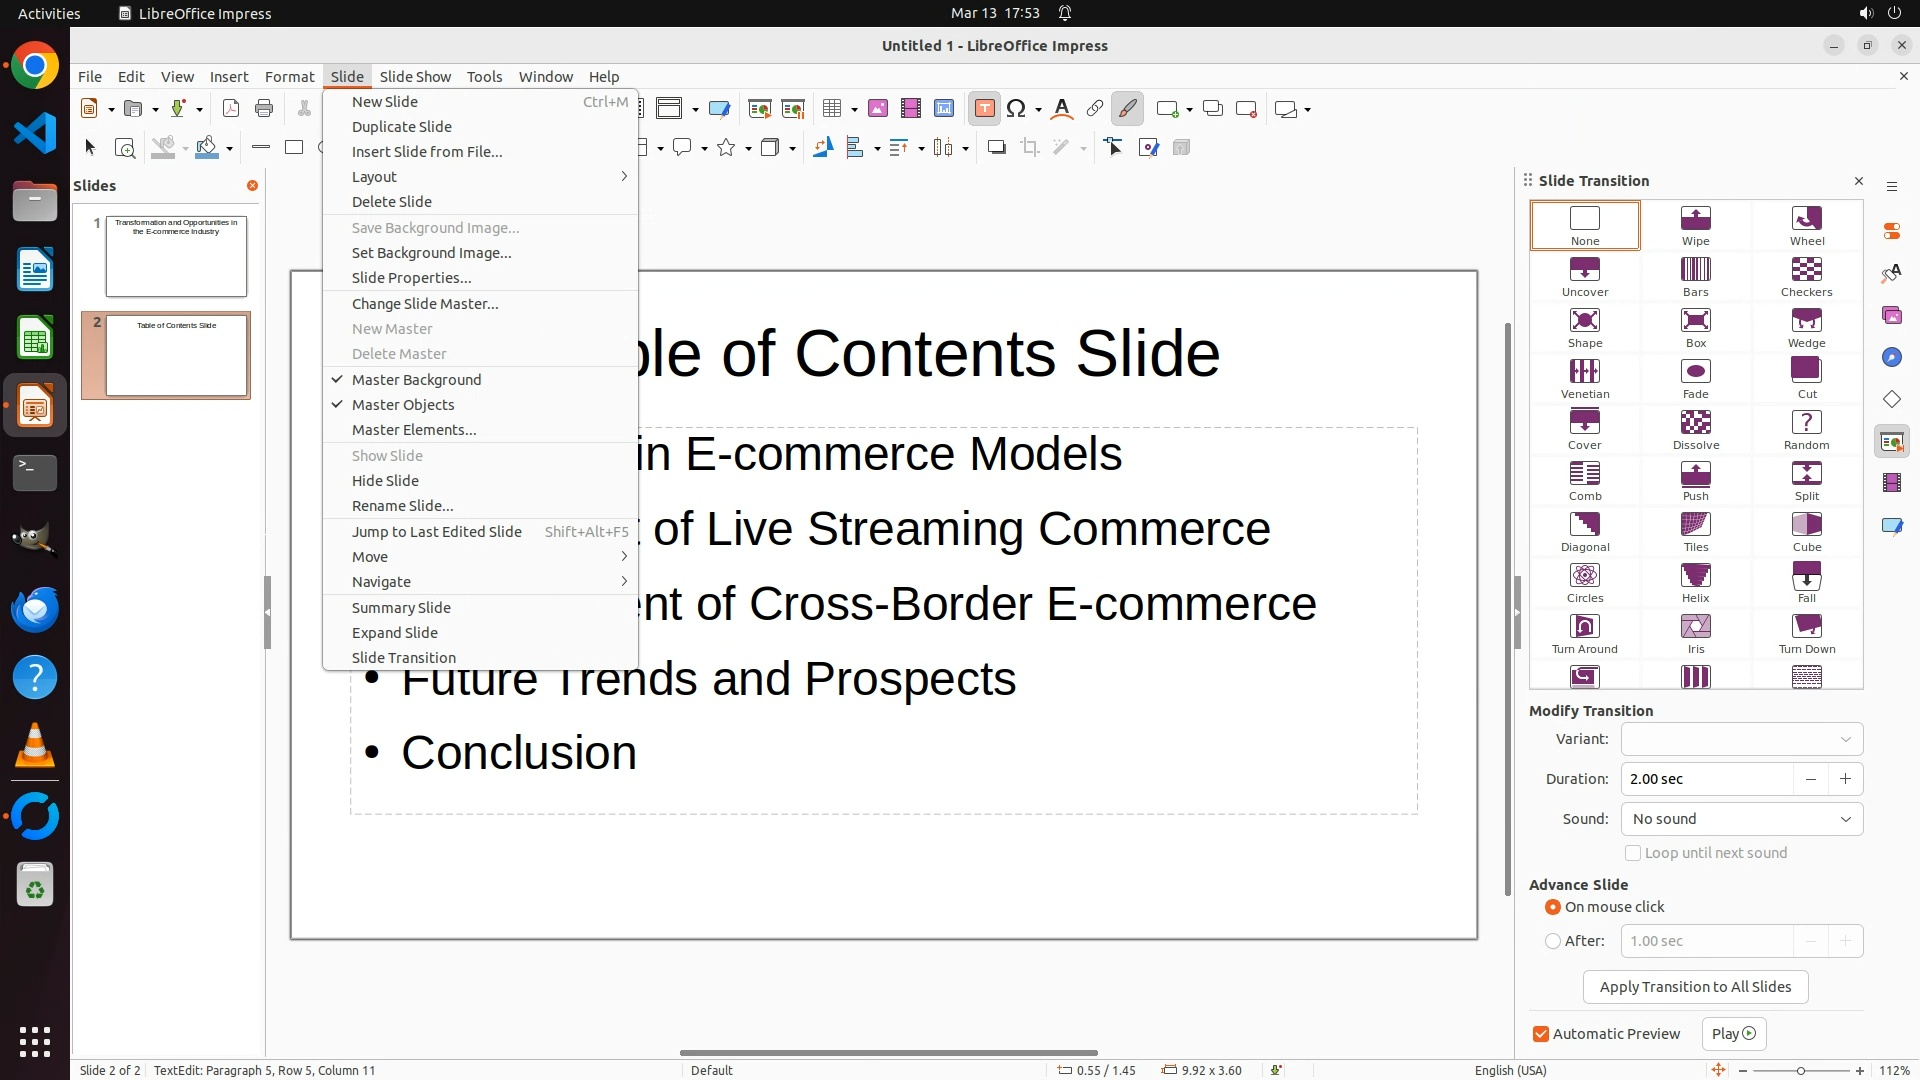Open the Slide Show menu

click(415, 77)
